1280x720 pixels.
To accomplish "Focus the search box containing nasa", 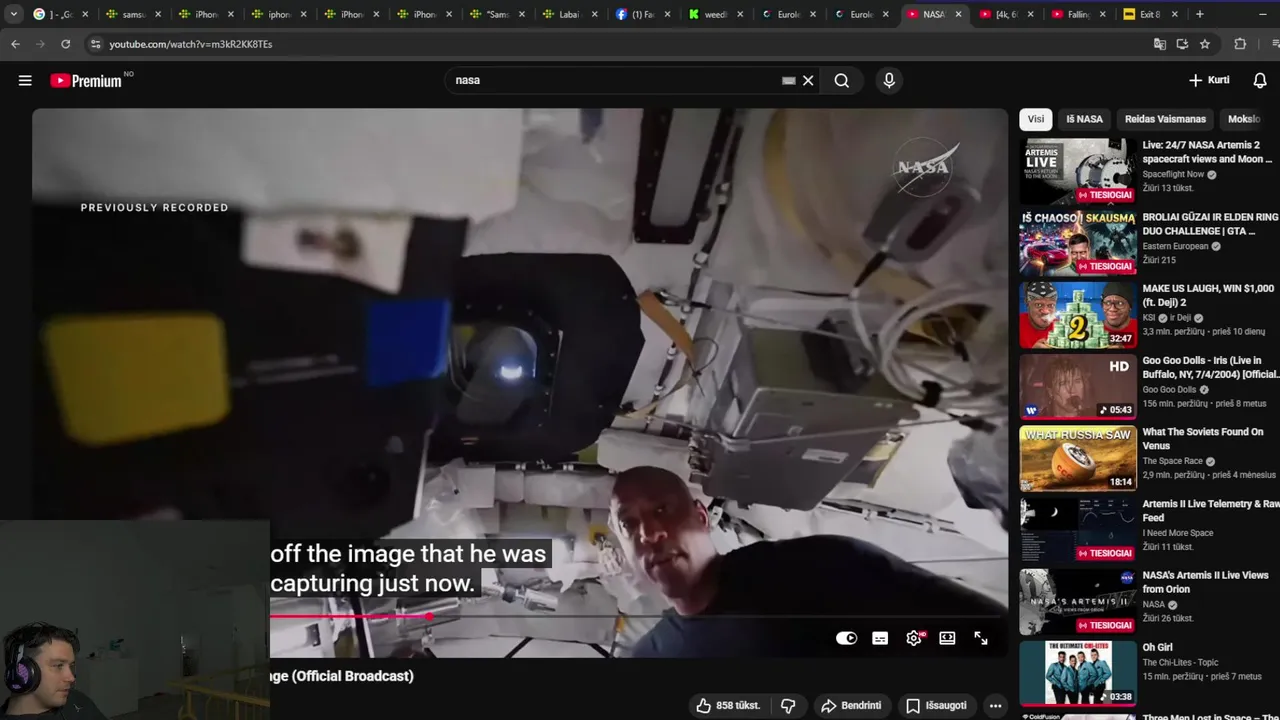I will pyautogui.click(x=615, y=80).
